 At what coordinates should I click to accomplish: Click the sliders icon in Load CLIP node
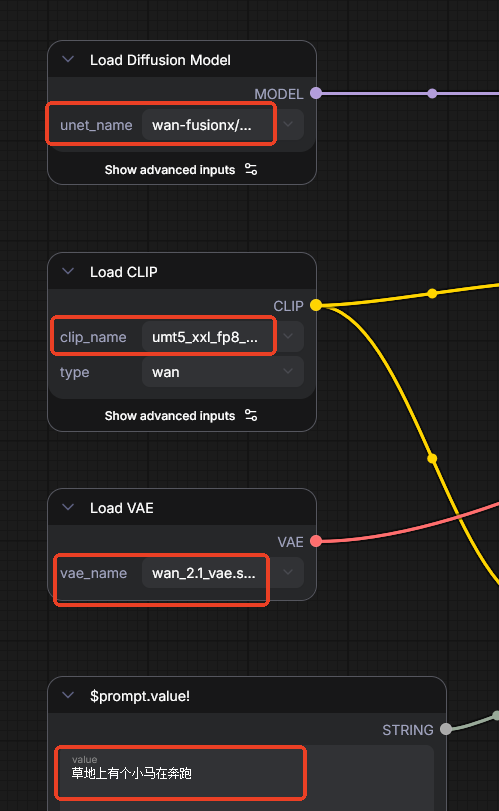(251, 415)
